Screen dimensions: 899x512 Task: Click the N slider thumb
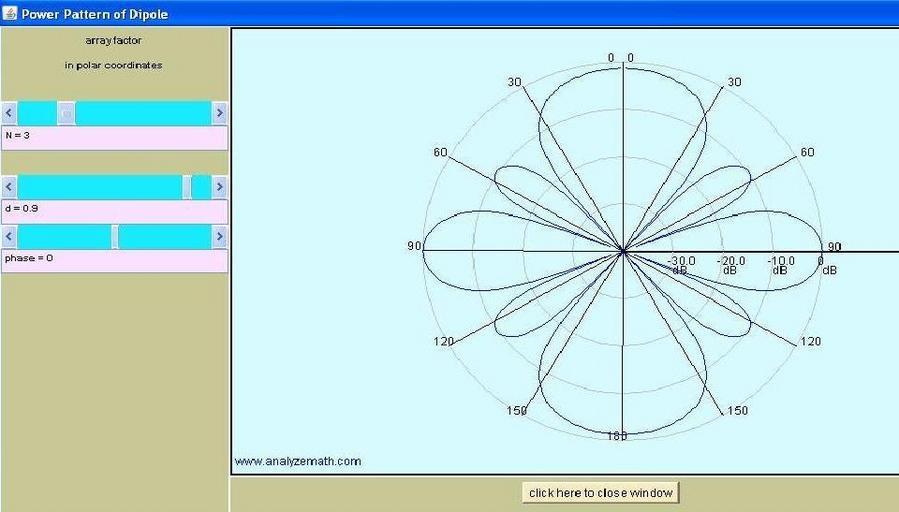66,113
